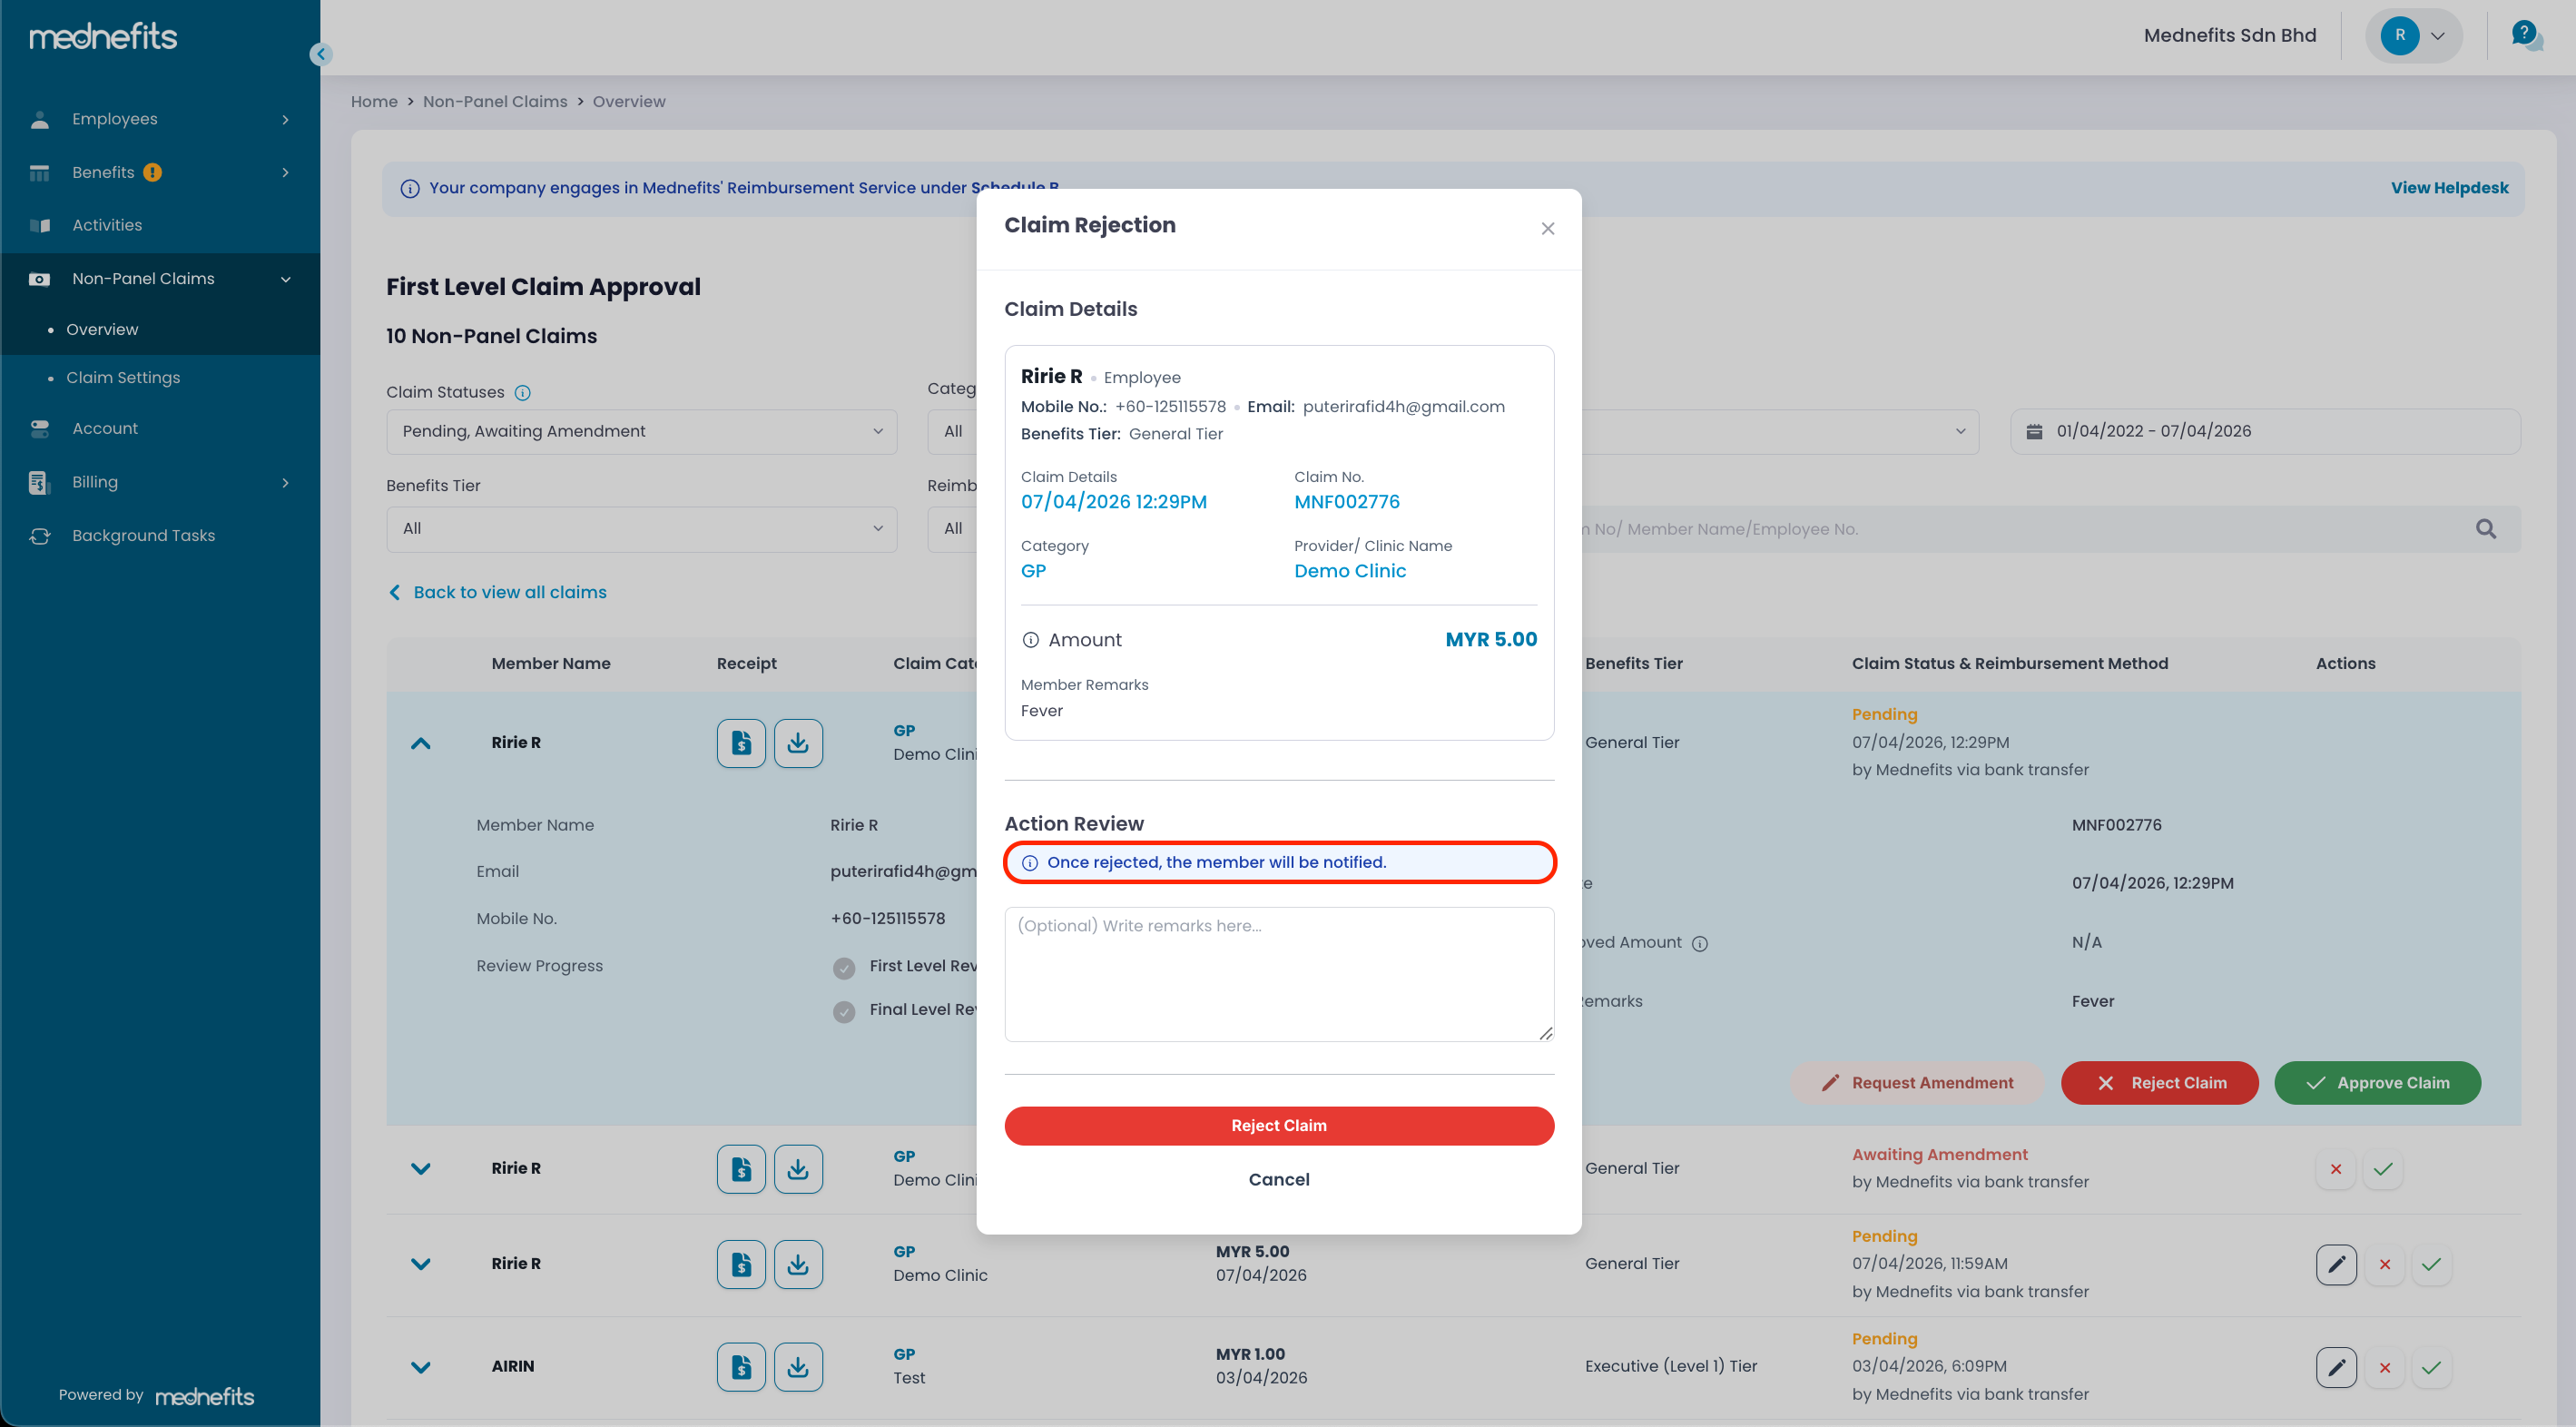Screen dimensions: 2576x1427
Task: Click the search magnifier icon
Action: click(x=2485, y=529)
